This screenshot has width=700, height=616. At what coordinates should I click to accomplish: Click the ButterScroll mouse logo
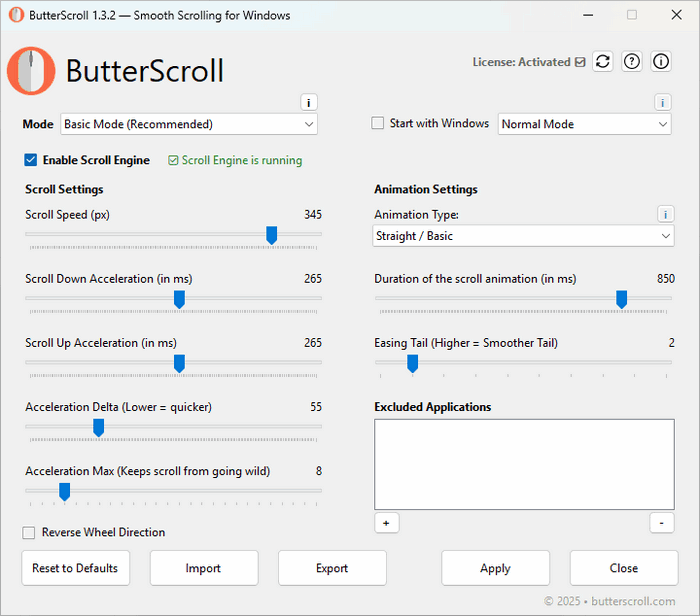tap(31, 71)
